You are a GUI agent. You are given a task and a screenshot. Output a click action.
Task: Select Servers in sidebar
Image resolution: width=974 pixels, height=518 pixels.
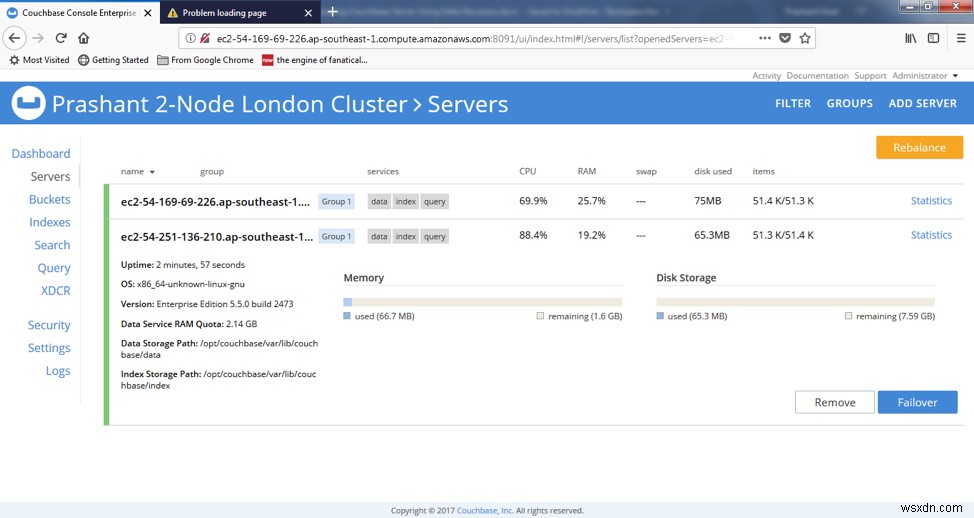[50, 176]
